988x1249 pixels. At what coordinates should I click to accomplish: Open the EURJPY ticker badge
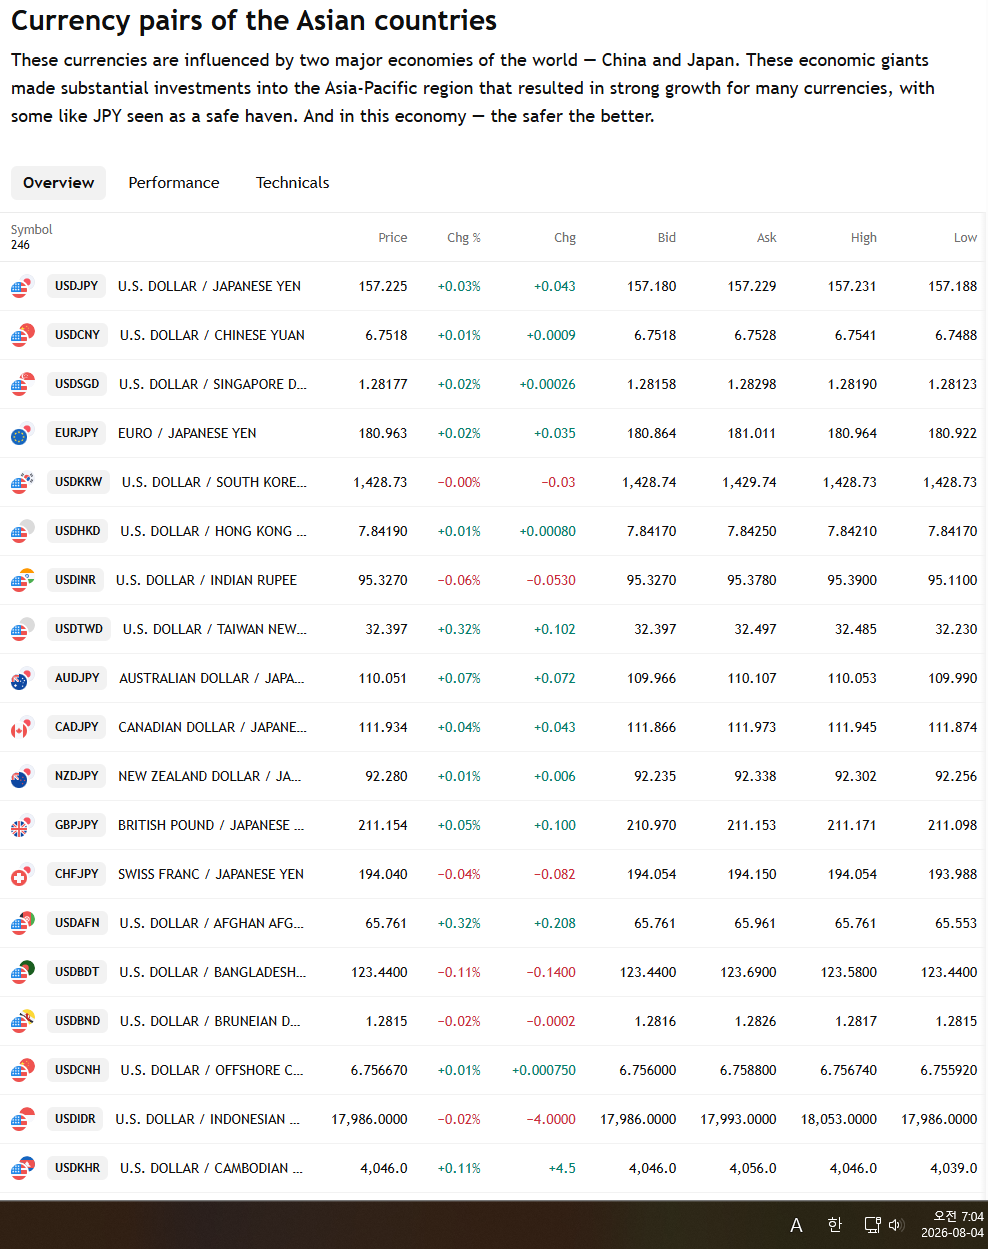pos(77,433)
